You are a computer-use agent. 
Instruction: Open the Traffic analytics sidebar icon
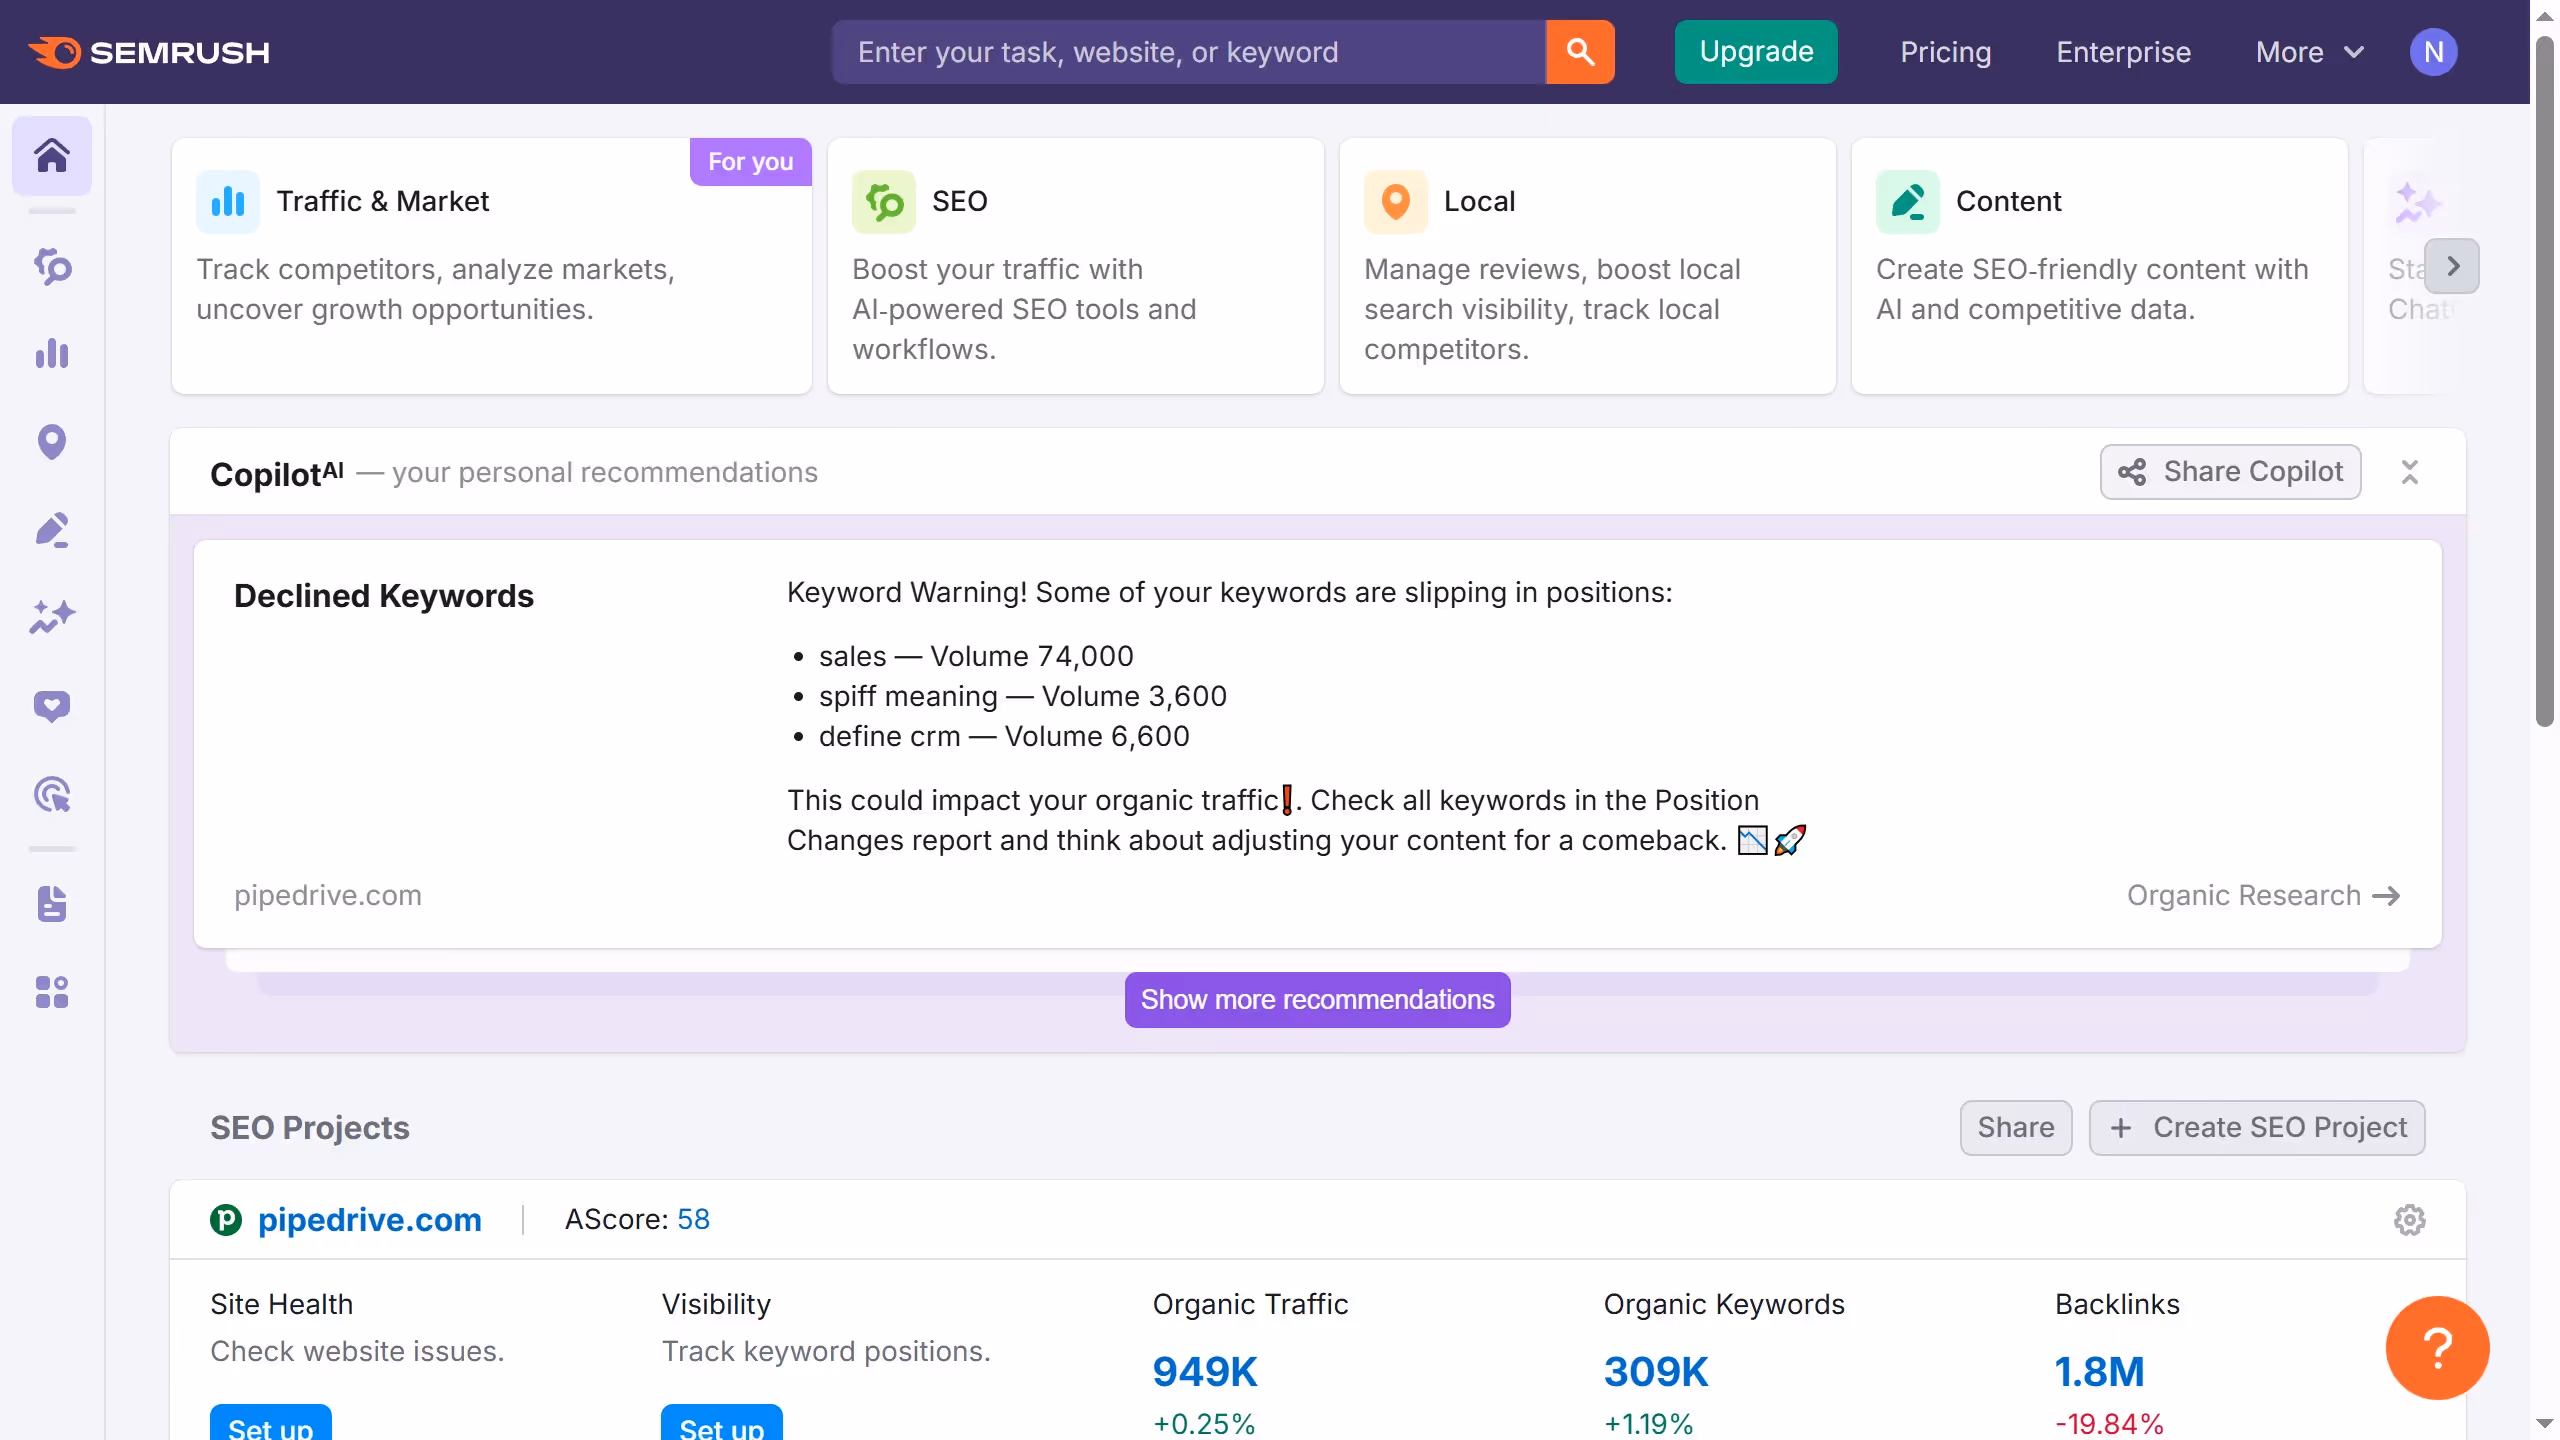pos(52,355)
